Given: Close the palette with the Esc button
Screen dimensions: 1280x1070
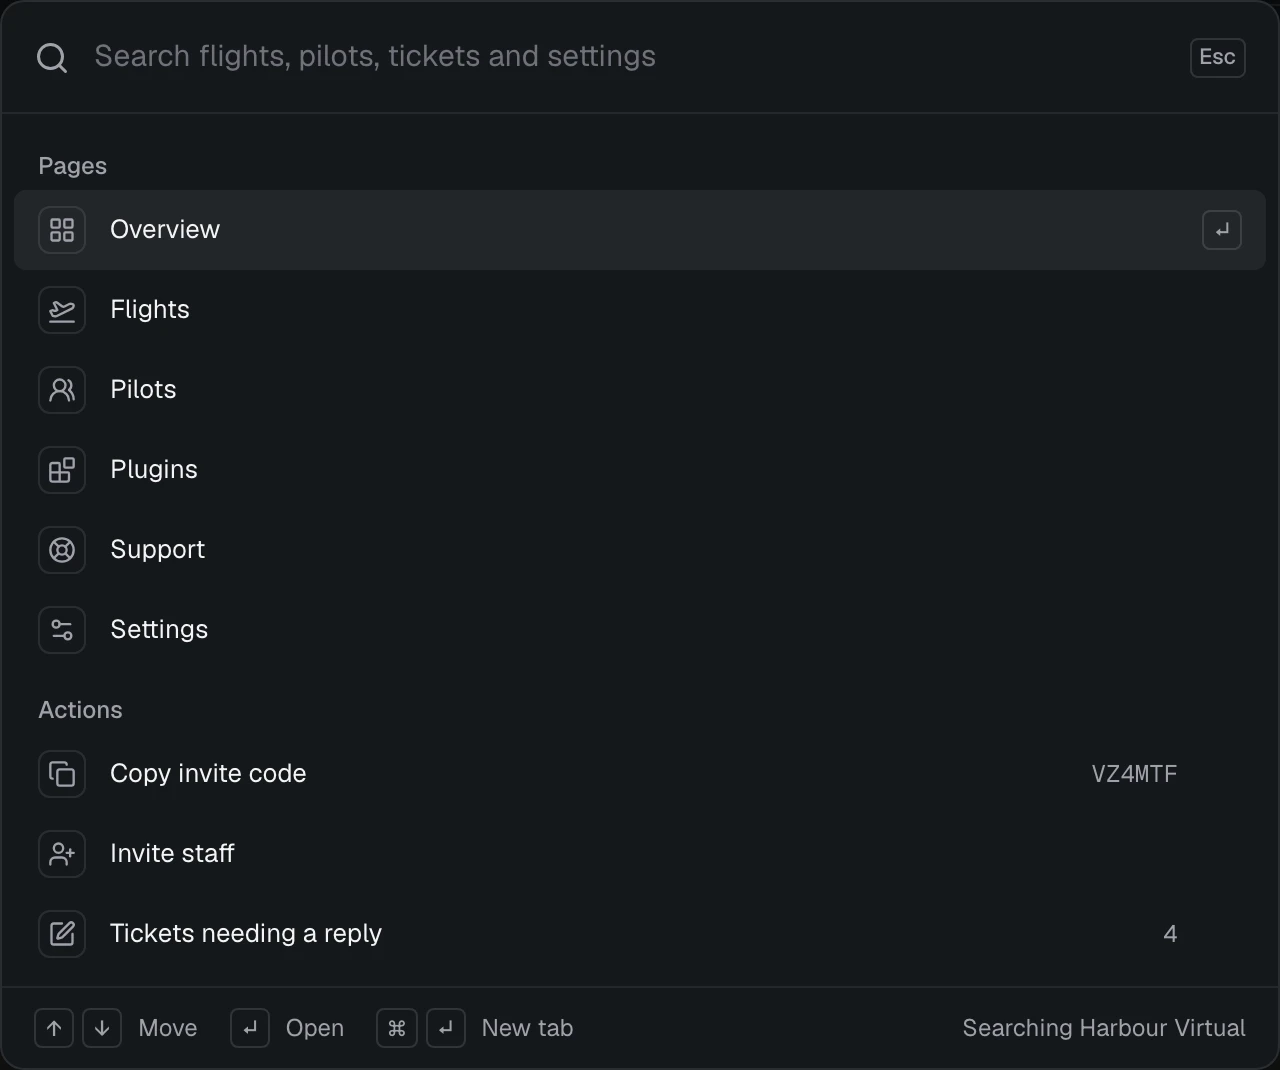Looking at the screenshot, I should pyautogui.click(x=1217, y=57).
